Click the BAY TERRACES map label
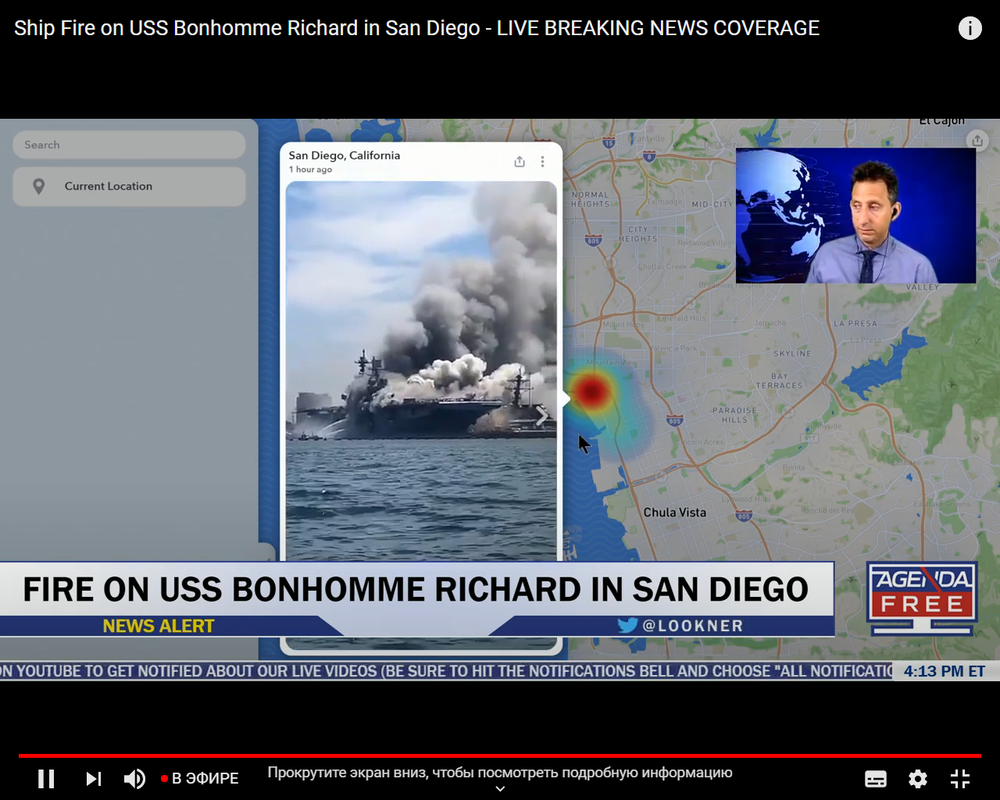This screenshot has height=800, width=1000. (779, 380)
